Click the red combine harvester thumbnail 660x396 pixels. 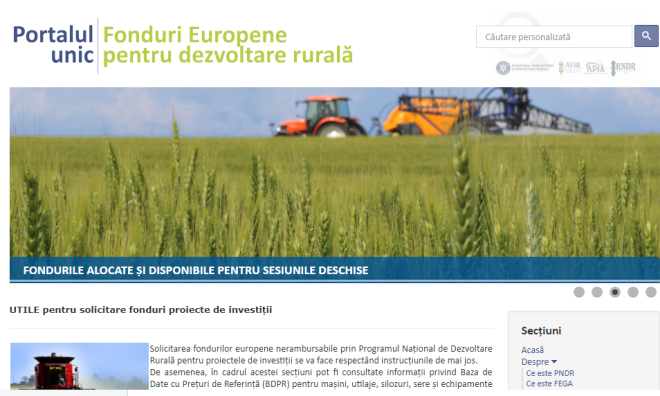[80, 366]
